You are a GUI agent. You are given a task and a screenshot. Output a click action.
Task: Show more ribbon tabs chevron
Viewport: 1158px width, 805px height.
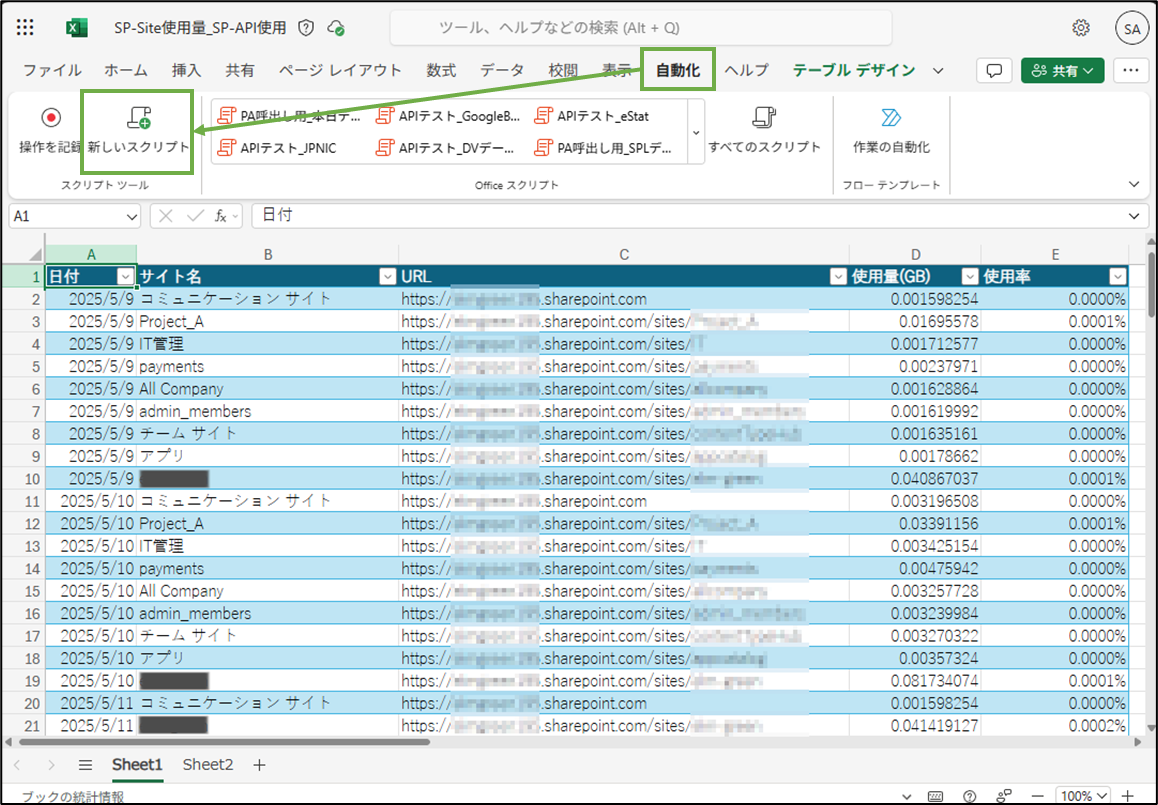[x=938, y=71]
